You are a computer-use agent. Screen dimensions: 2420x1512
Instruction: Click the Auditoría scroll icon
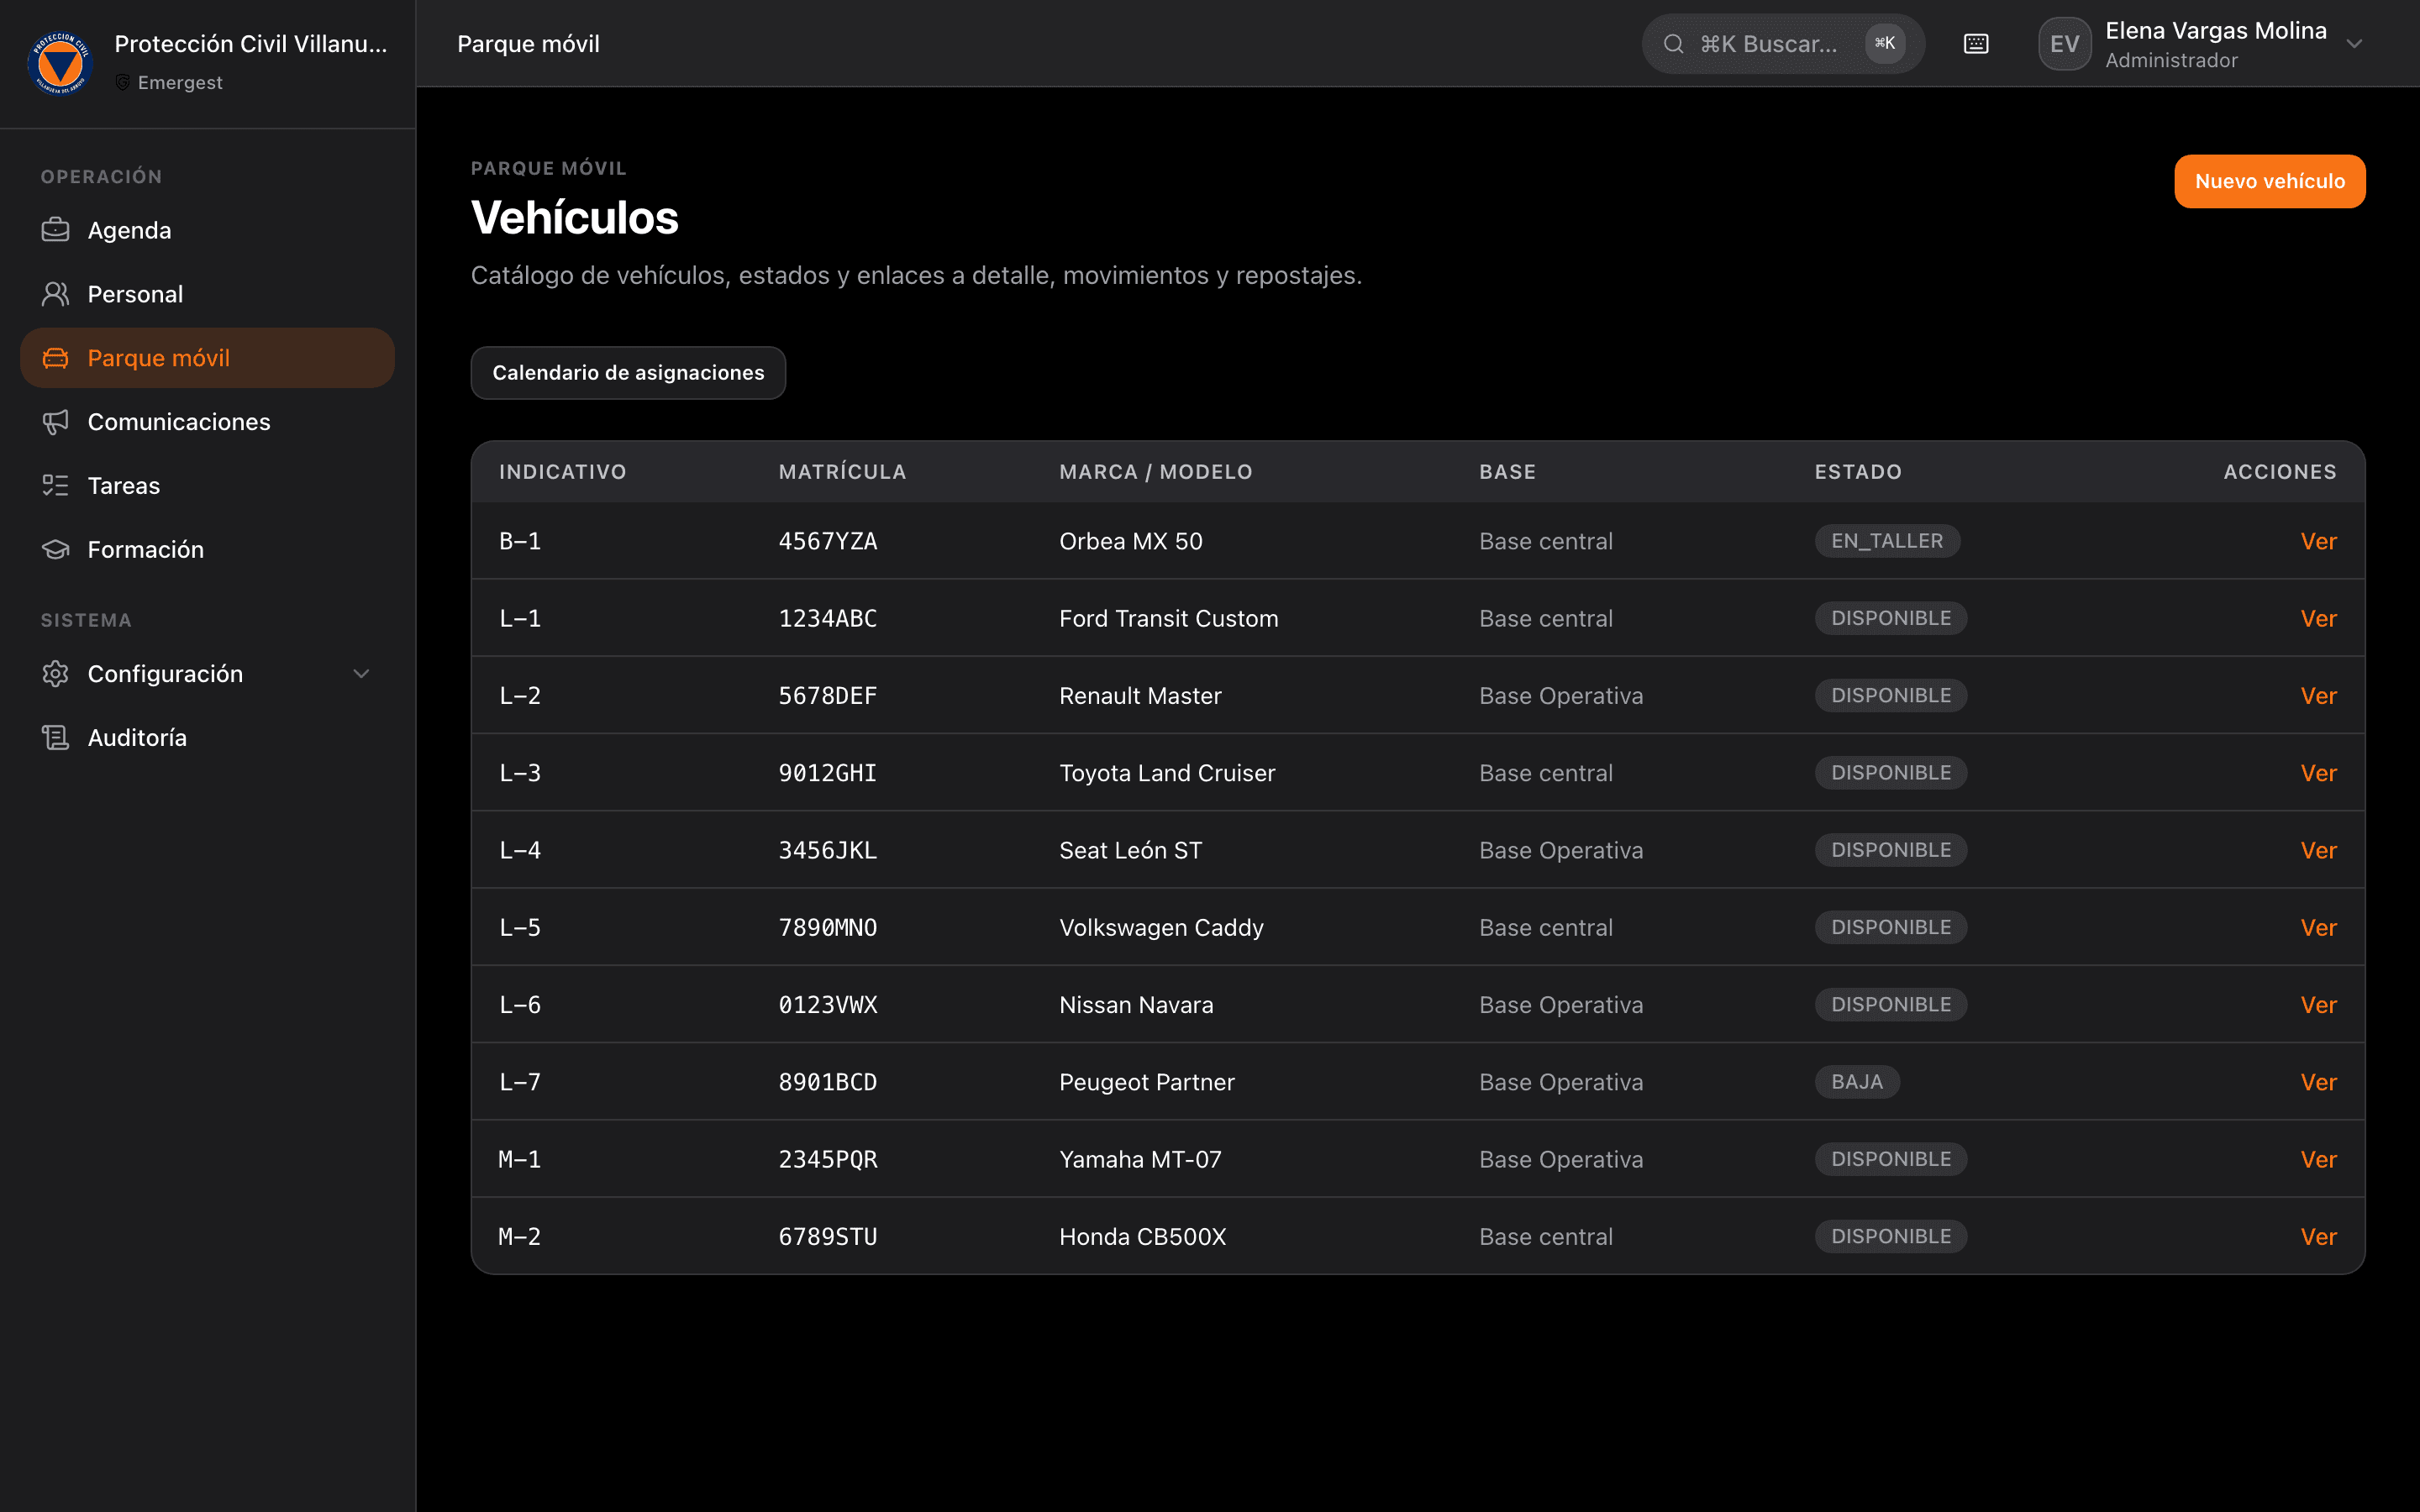(x=56, y=738)
